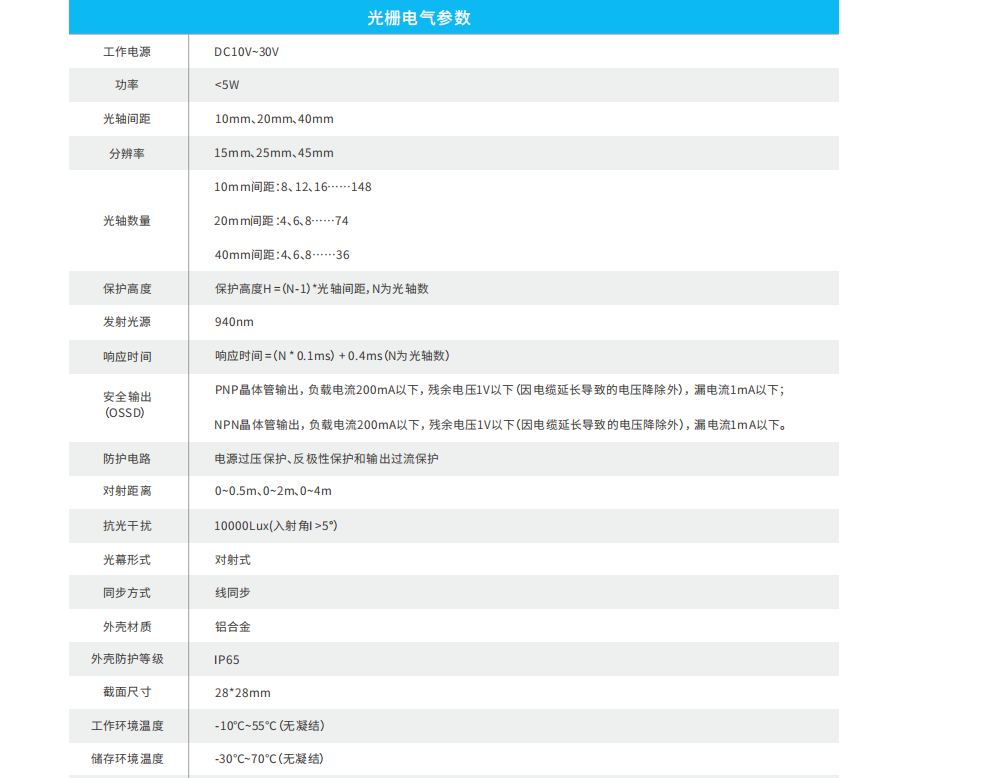Select the 对射距离 row label

[127, 491]
